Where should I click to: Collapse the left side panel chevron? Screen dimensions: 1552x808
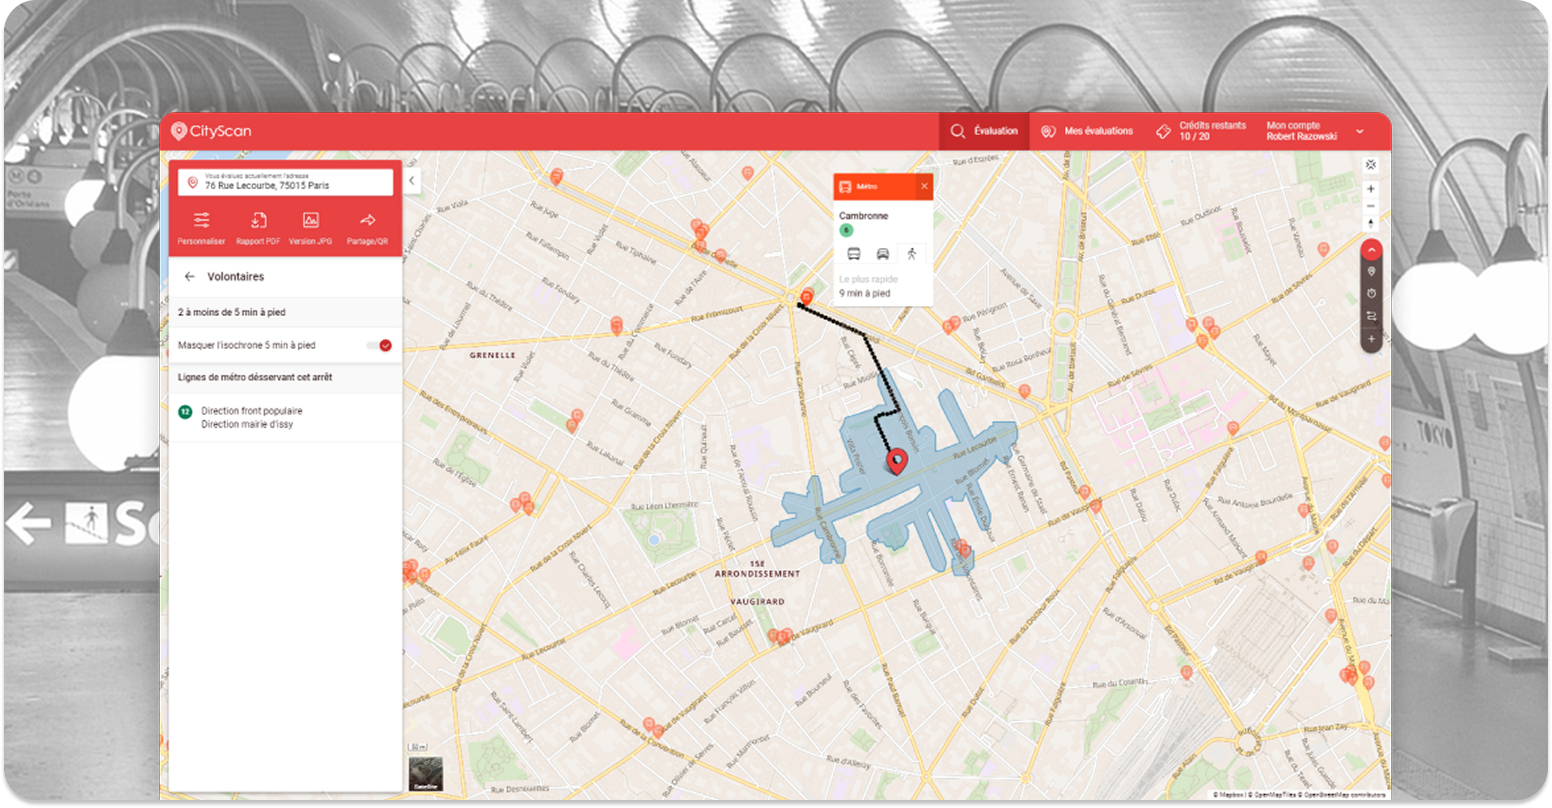[412, 180]
